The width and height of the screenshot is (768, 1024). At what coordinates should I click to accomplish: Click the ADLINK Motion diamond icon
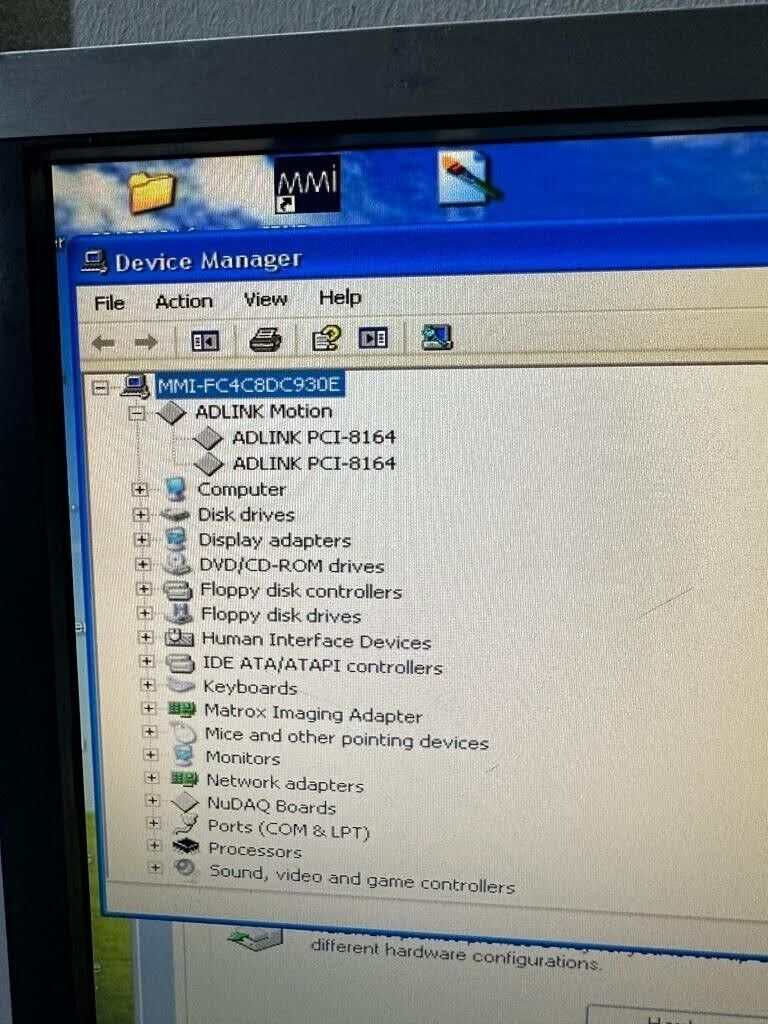(x=171, y=413)
